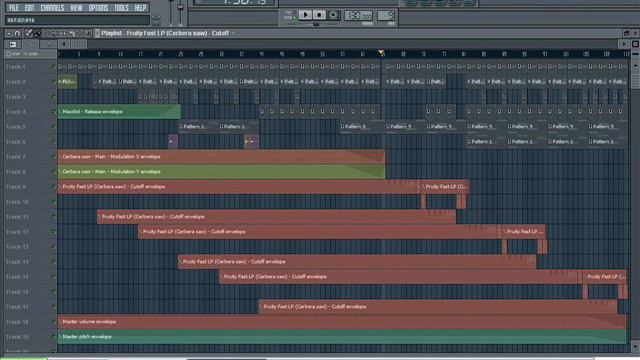Toggle the magnet snap icon in playlist toolbar
Image resolution: width=640 pixels, height=360 pixels.
click(17, 33)
